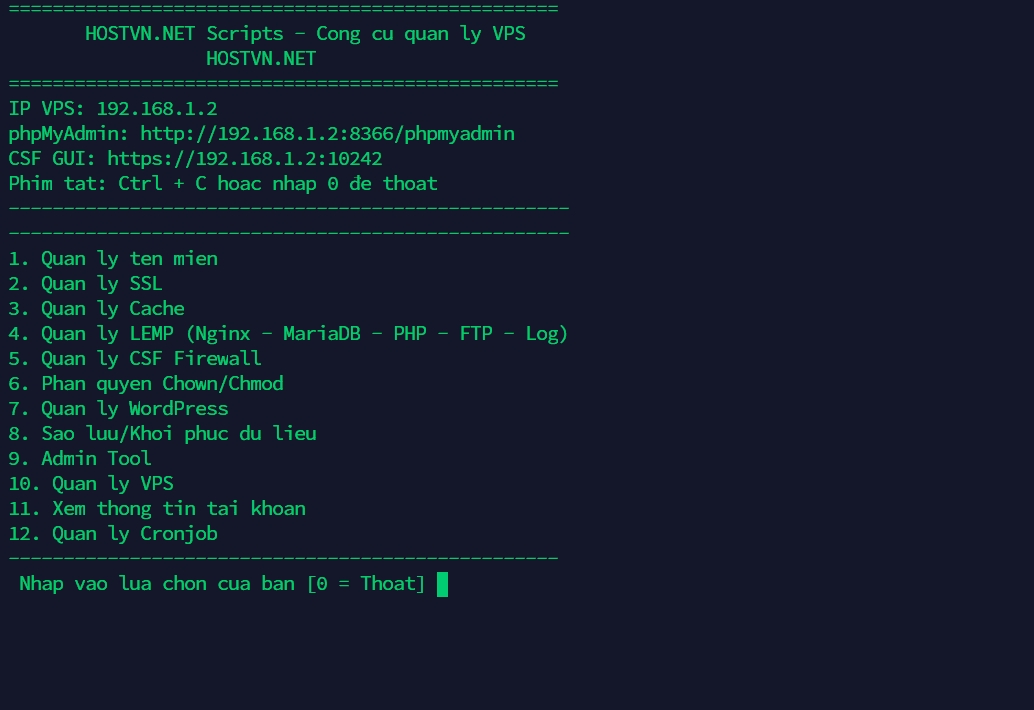The image size is (1034, 710).
Task: Select the Quan ly VPS option
Action: coord(91,484)
